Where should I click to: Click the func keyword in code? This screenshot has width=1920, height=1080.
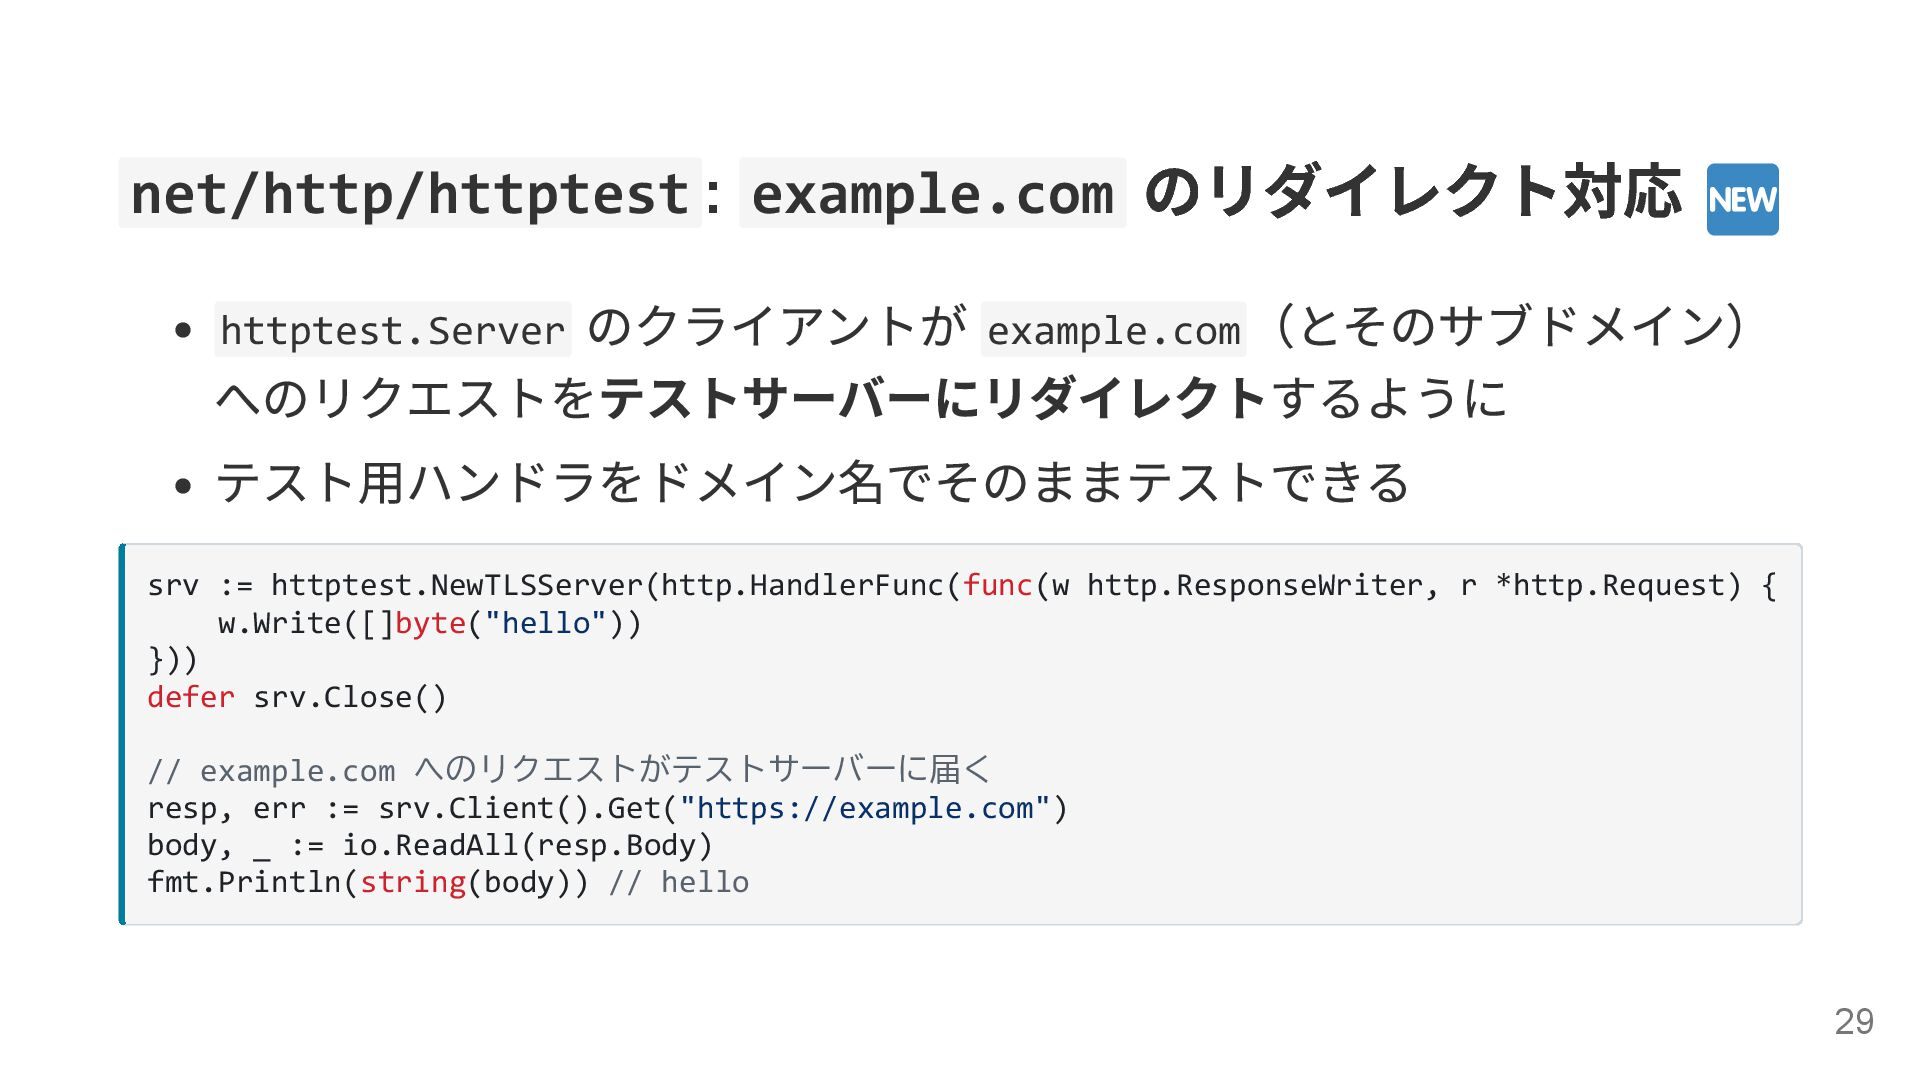click(x=997, y=585)
